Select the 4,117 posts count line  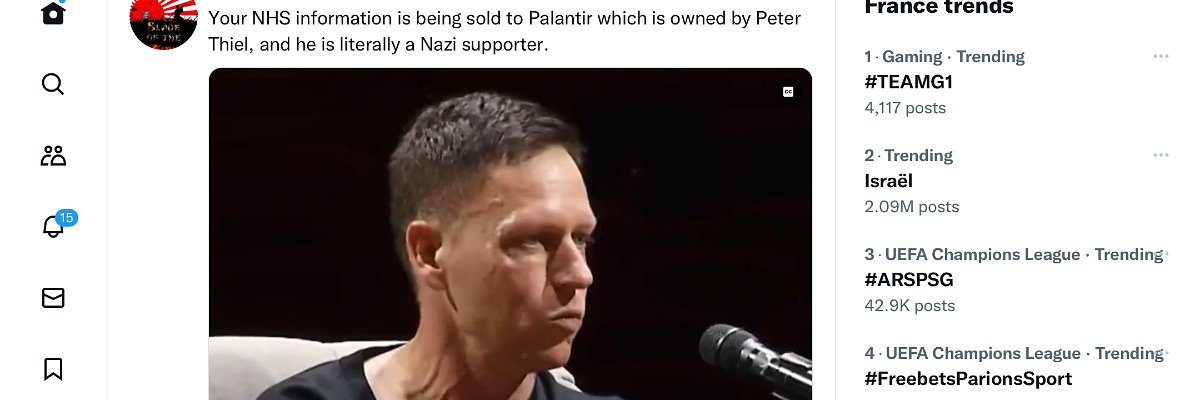click(905, 108)
